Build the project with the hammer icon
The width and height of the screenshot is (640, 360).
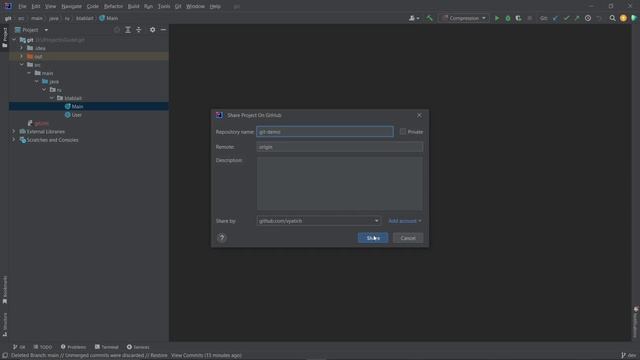pyautogui.click(x=429, y=18)
